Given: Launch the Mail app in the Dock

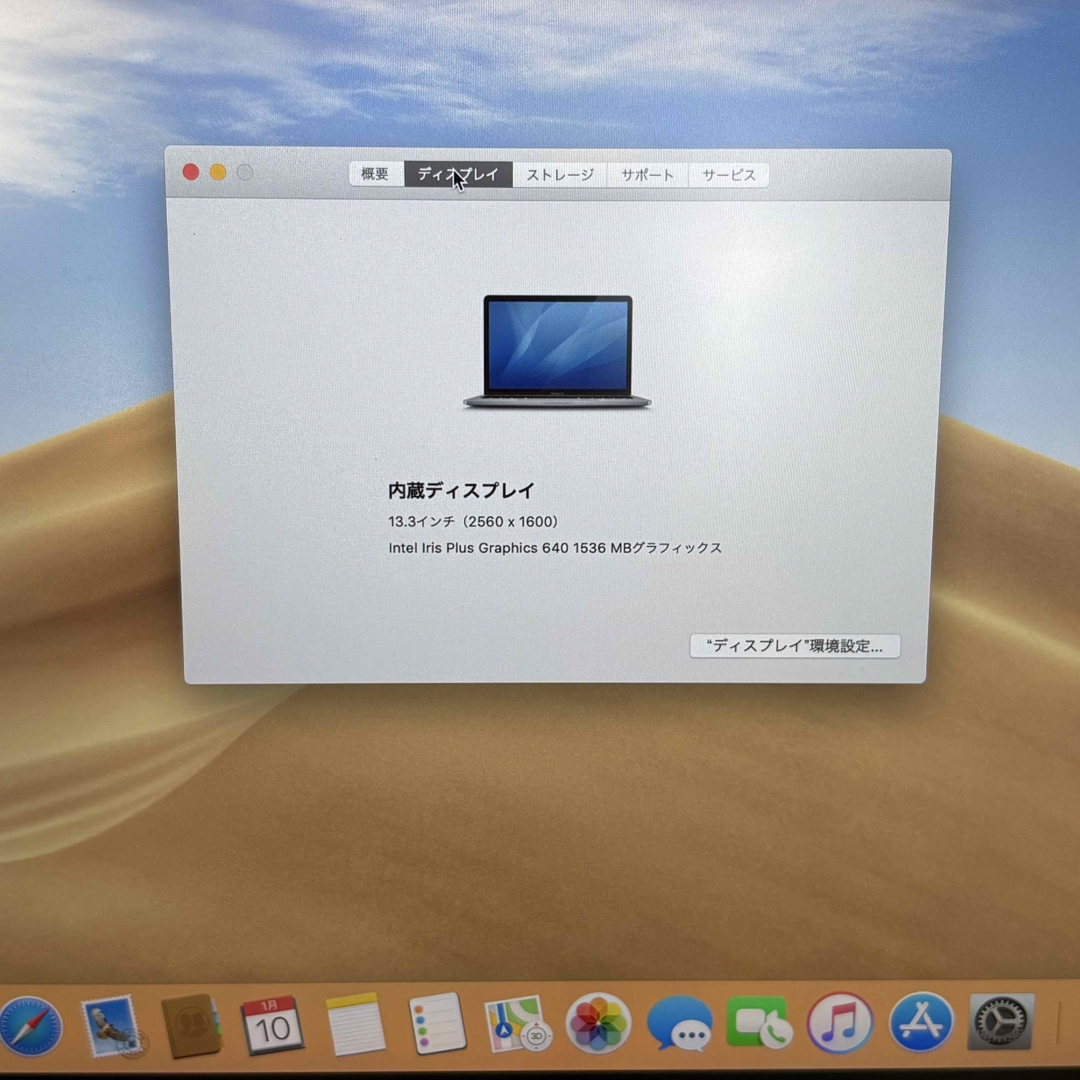Looking at the screenshot, I should (110, 1026).
